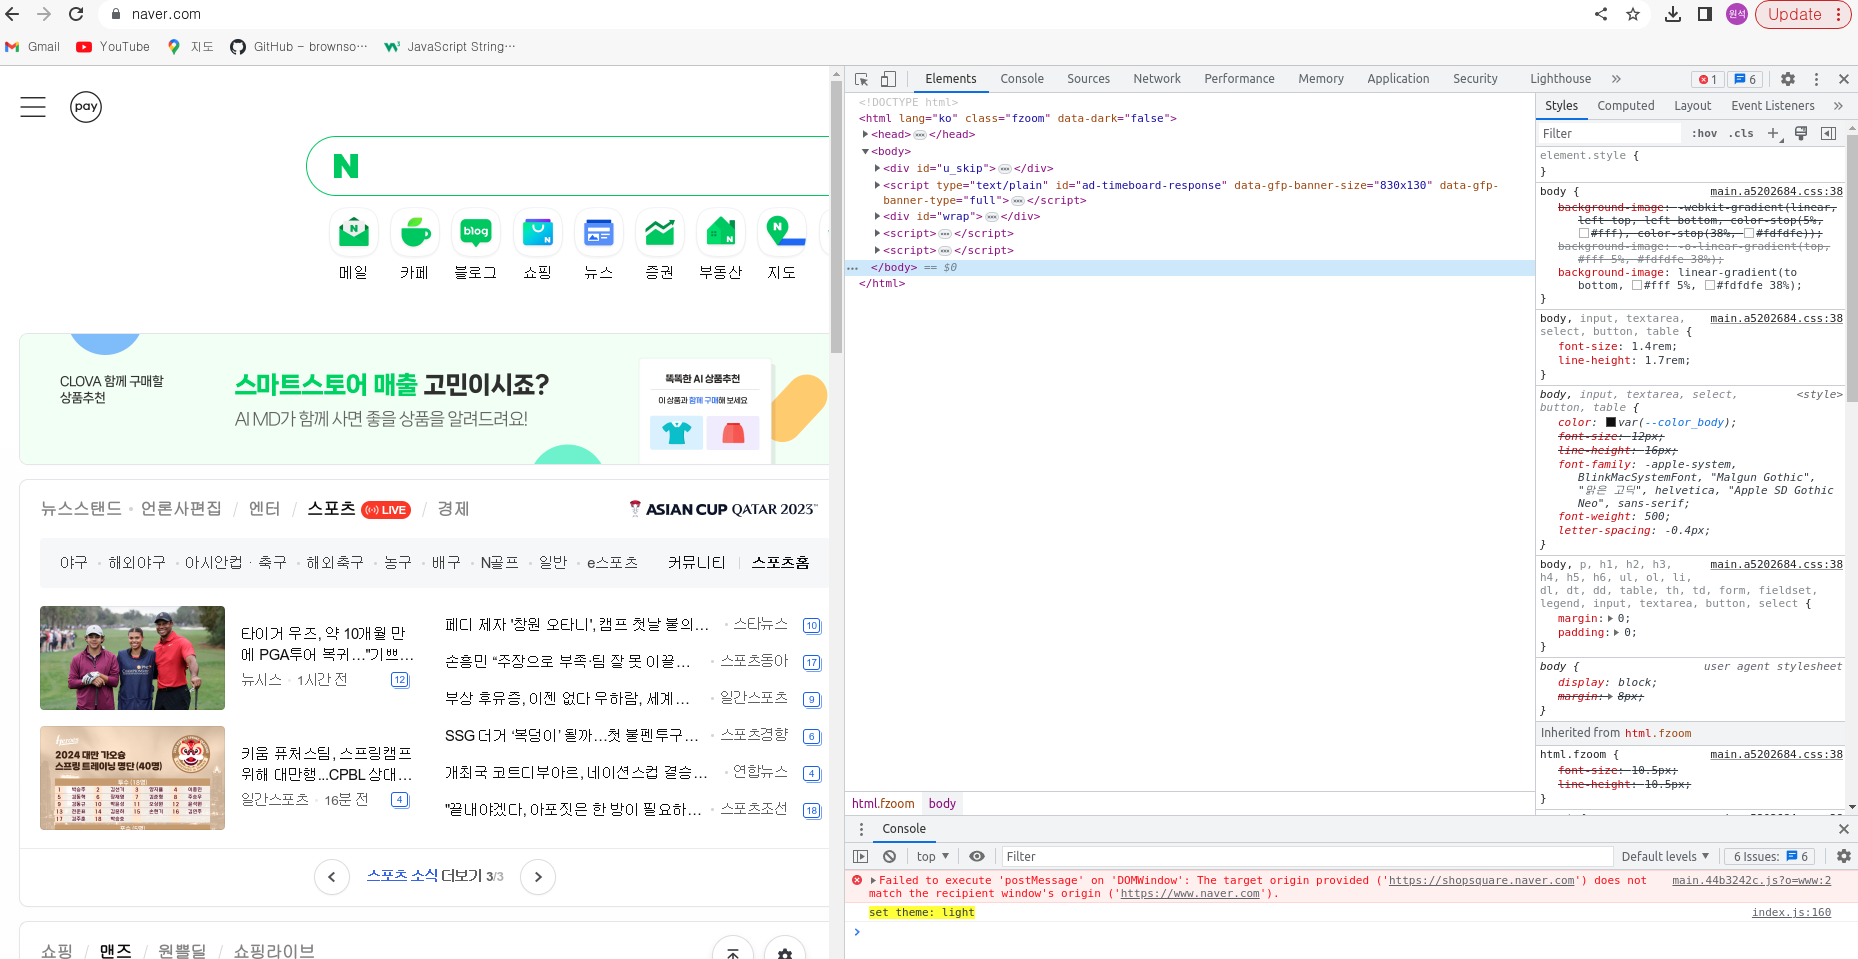
Task: Open the Computed styles tab
Action: (x=1626, y=106)
